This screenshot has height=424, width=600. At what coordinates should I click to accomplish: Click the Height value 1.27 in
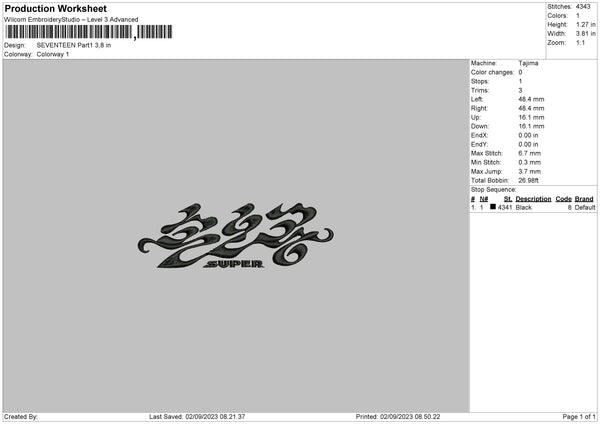pos(586,24)
